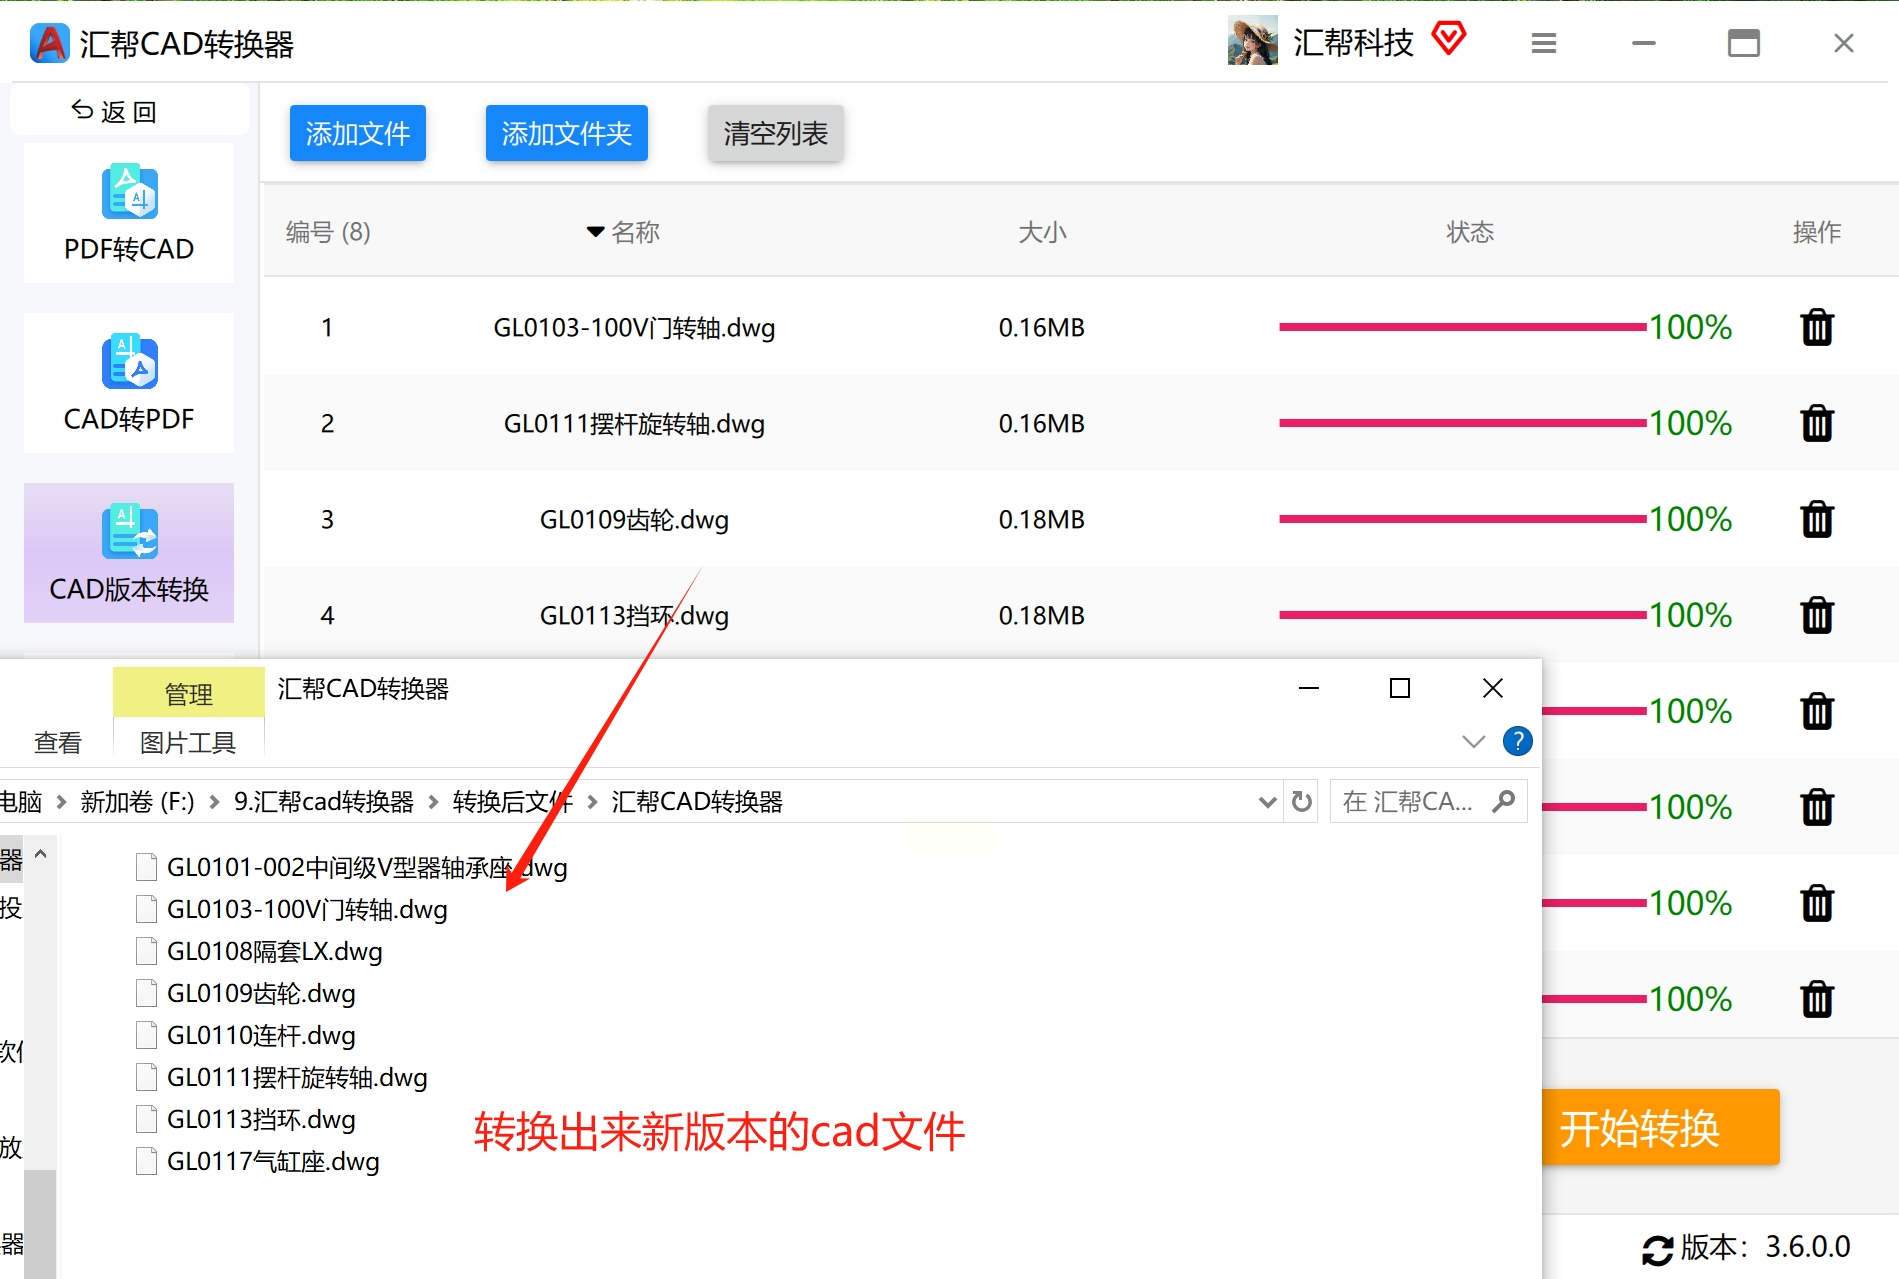Click the refresh icon next to 版本 3.6.0.0
The height and width of the screenshot is (1279, 1899).
click(1657, 1249)
